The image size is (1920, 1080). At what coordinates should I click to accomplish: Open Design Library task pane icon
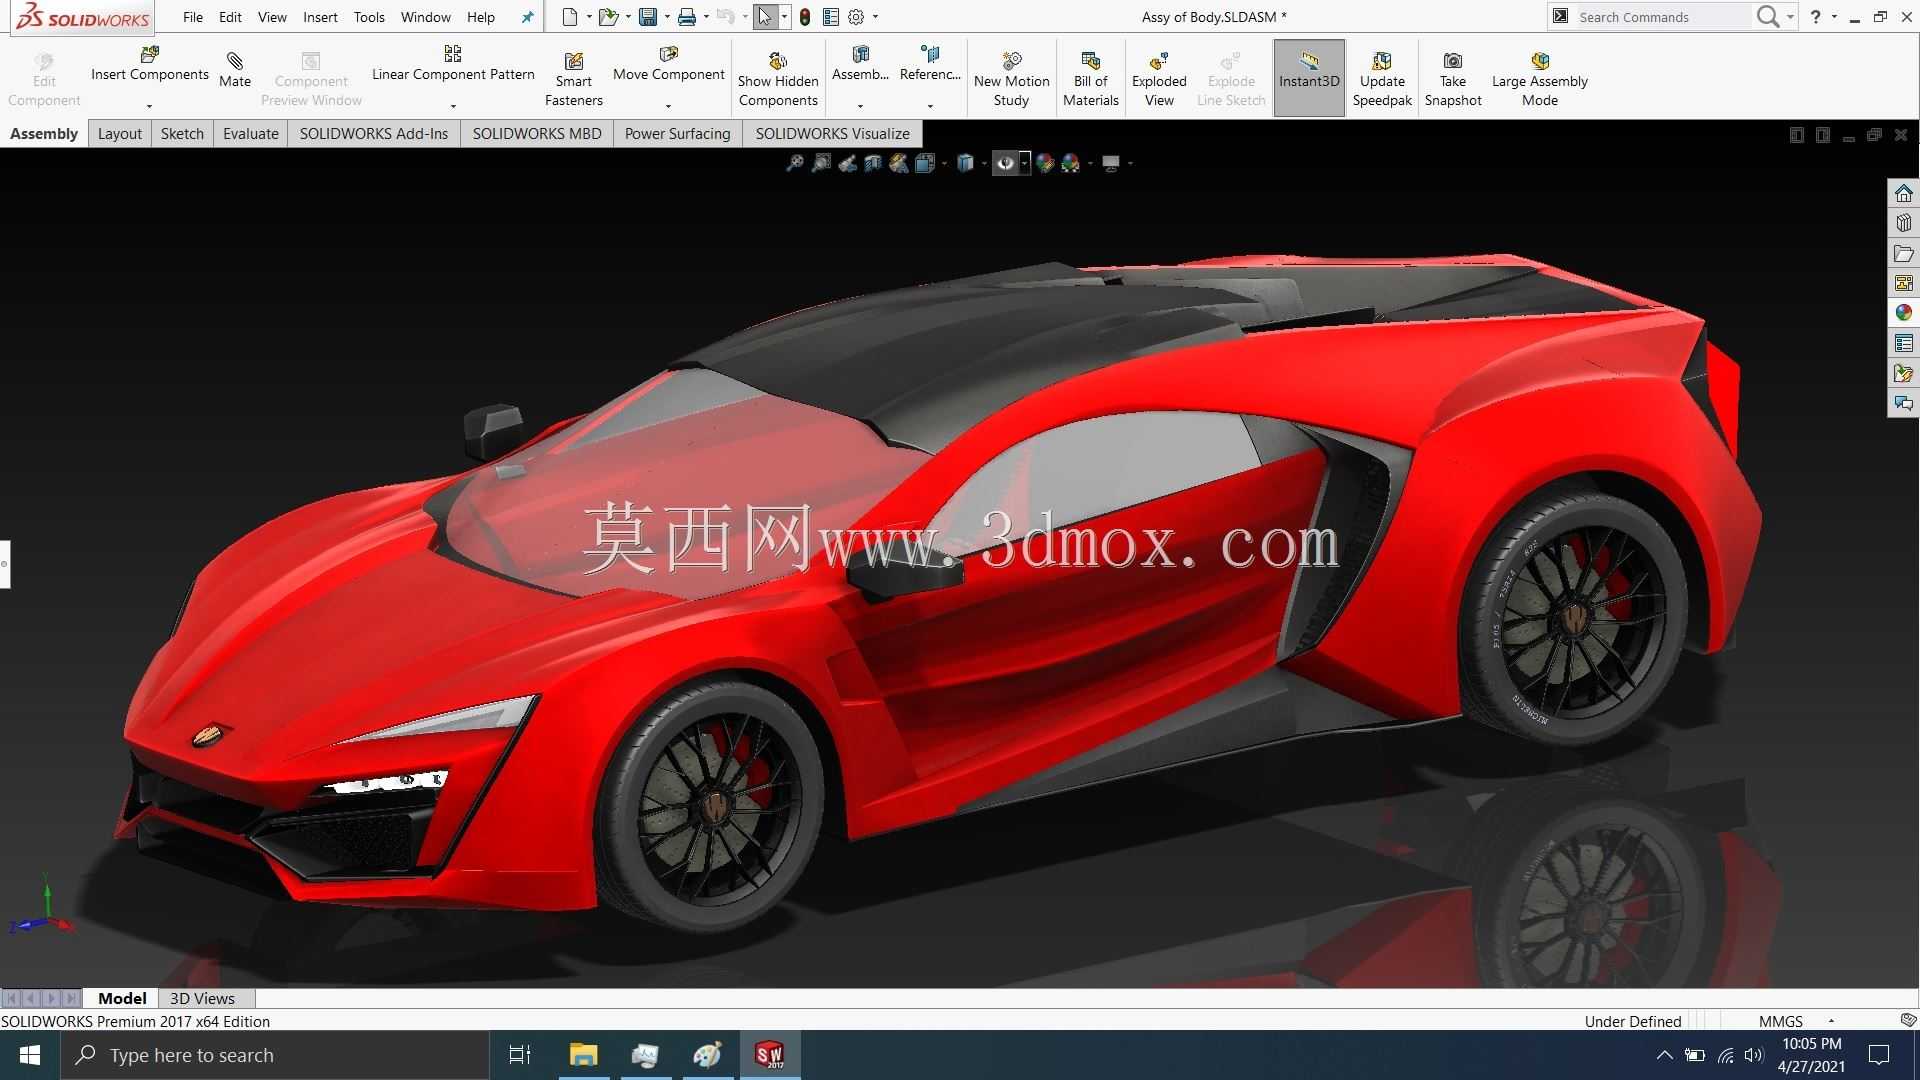pos(1904,223)
